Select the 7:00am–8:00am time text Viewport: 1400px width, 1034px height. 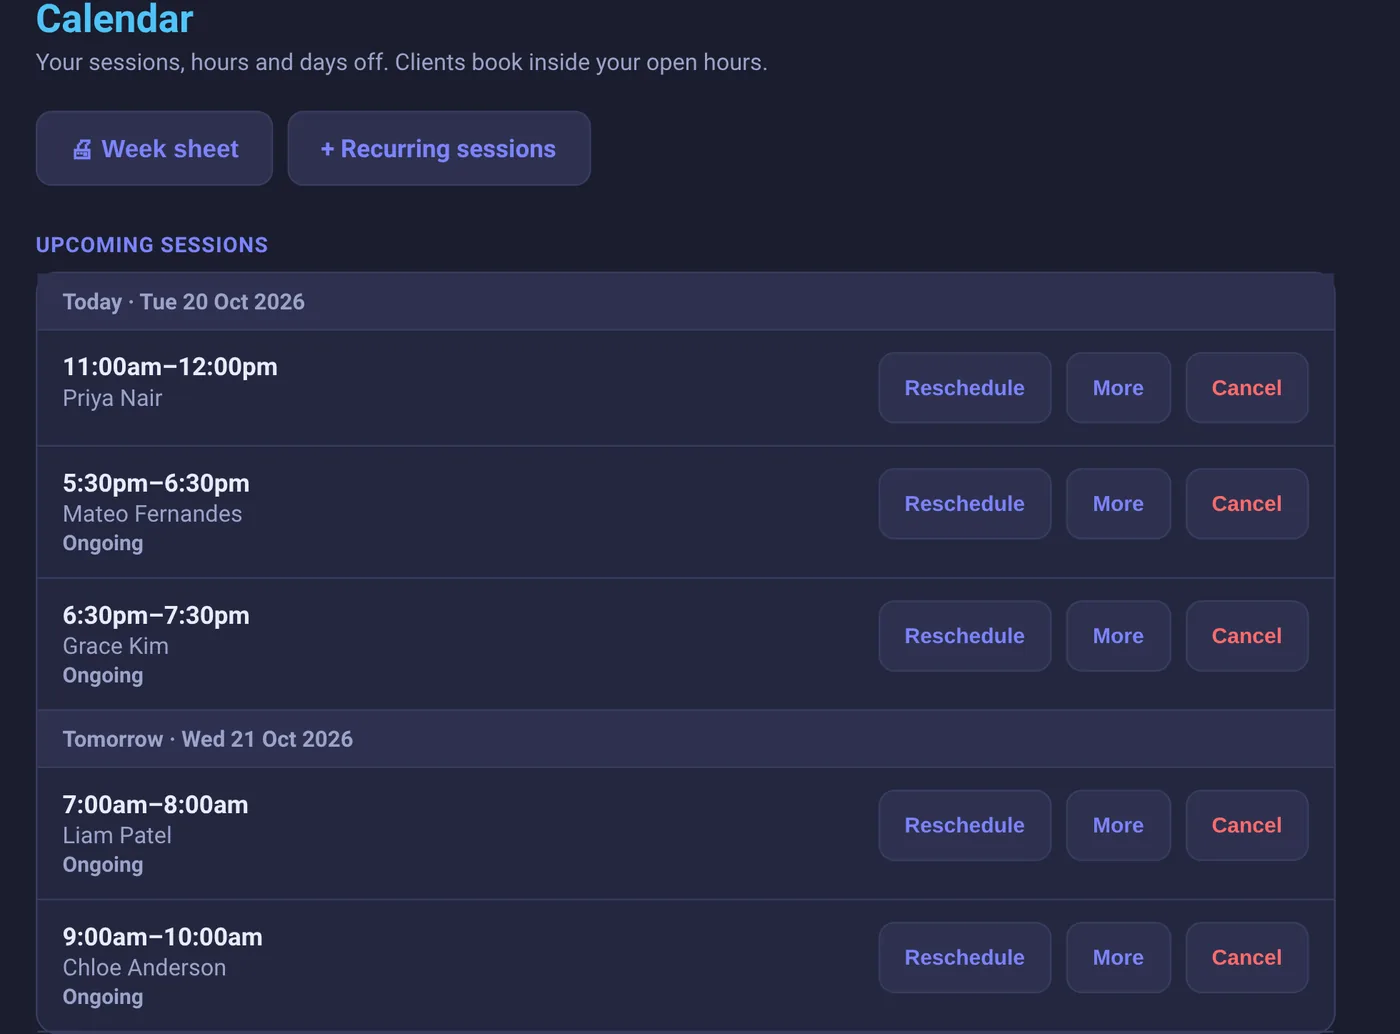155,805
